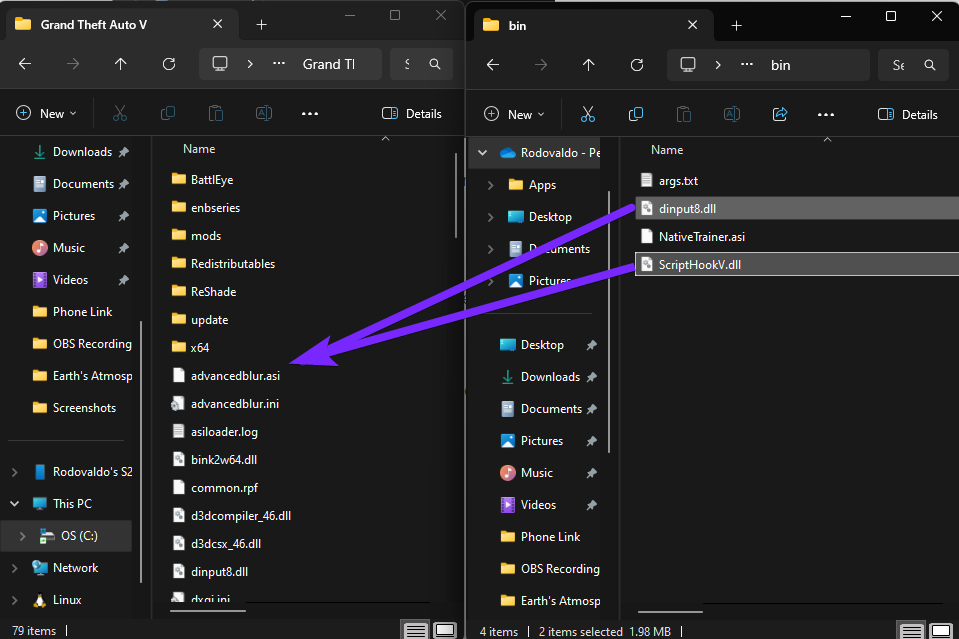Image resolution: width=959 pixels, height=639 pixels.
Task: Open Videos in Grand Theft Auto V sidebar
Action: [80, 279]
